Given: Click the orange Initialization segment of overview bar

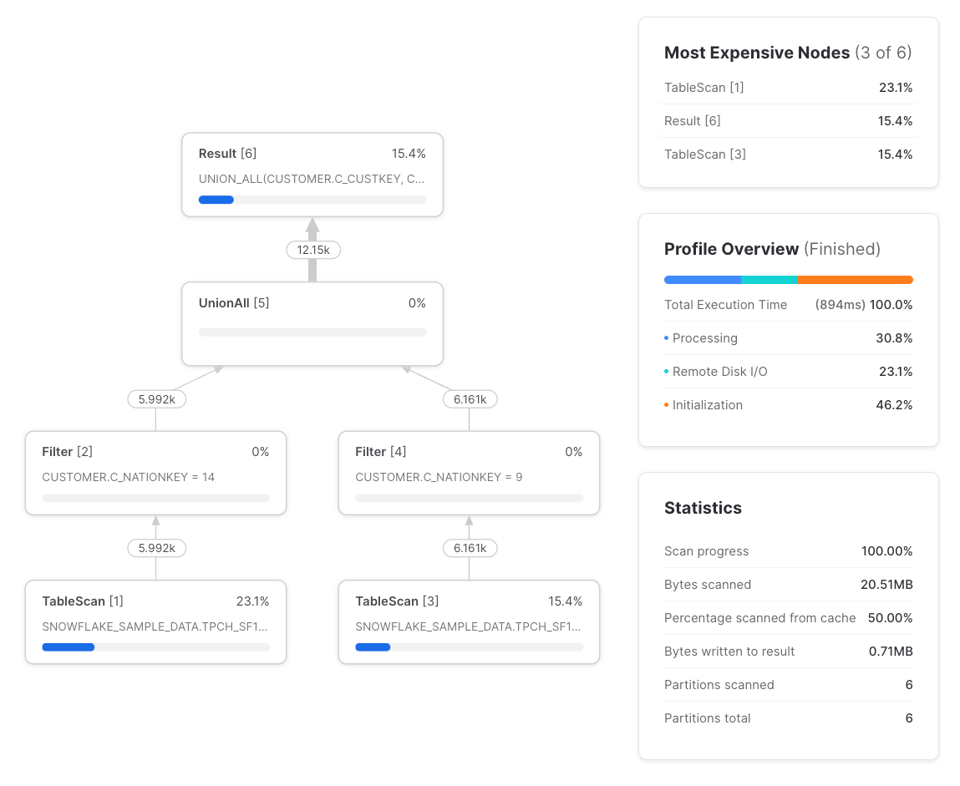Looking at the screenshot, I should (855, 280).
